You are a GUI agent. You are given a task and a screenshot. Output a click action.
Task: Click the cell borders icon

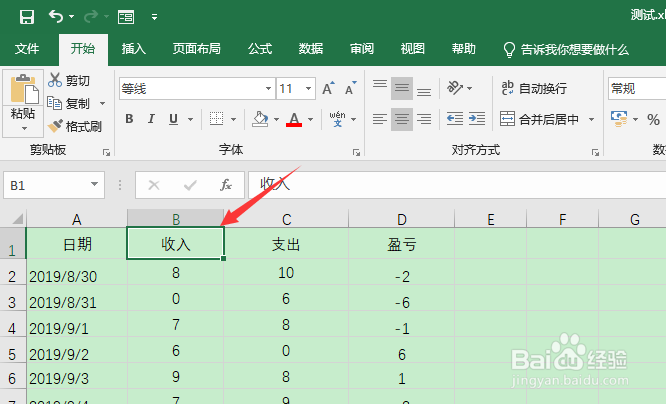217,119
